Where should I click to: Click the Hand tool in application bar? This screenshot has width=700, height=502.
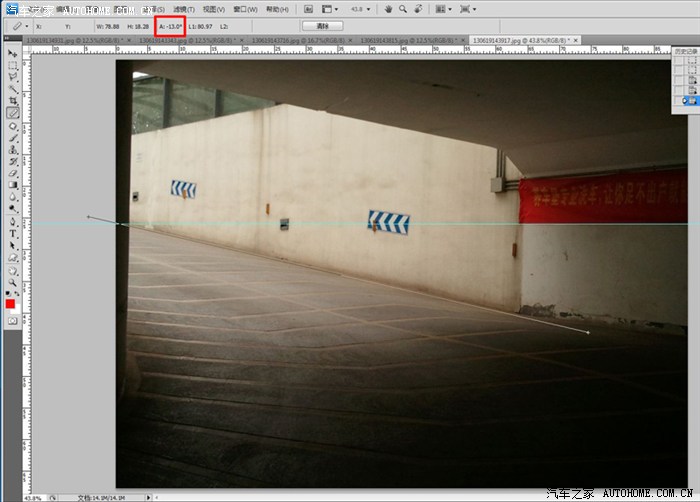point(388,9)
